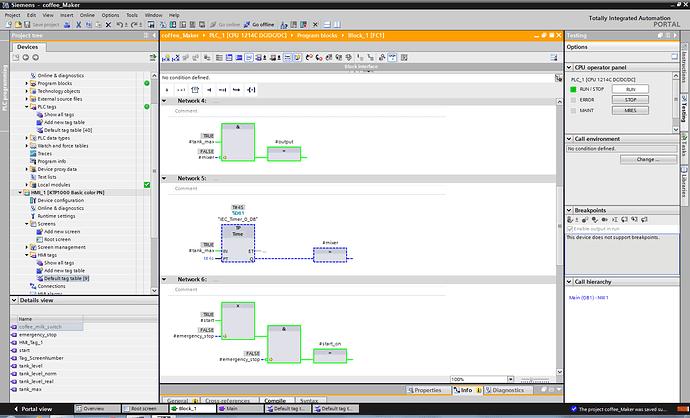Open the Online menu

pyautogui.click(x=87, y=15)
